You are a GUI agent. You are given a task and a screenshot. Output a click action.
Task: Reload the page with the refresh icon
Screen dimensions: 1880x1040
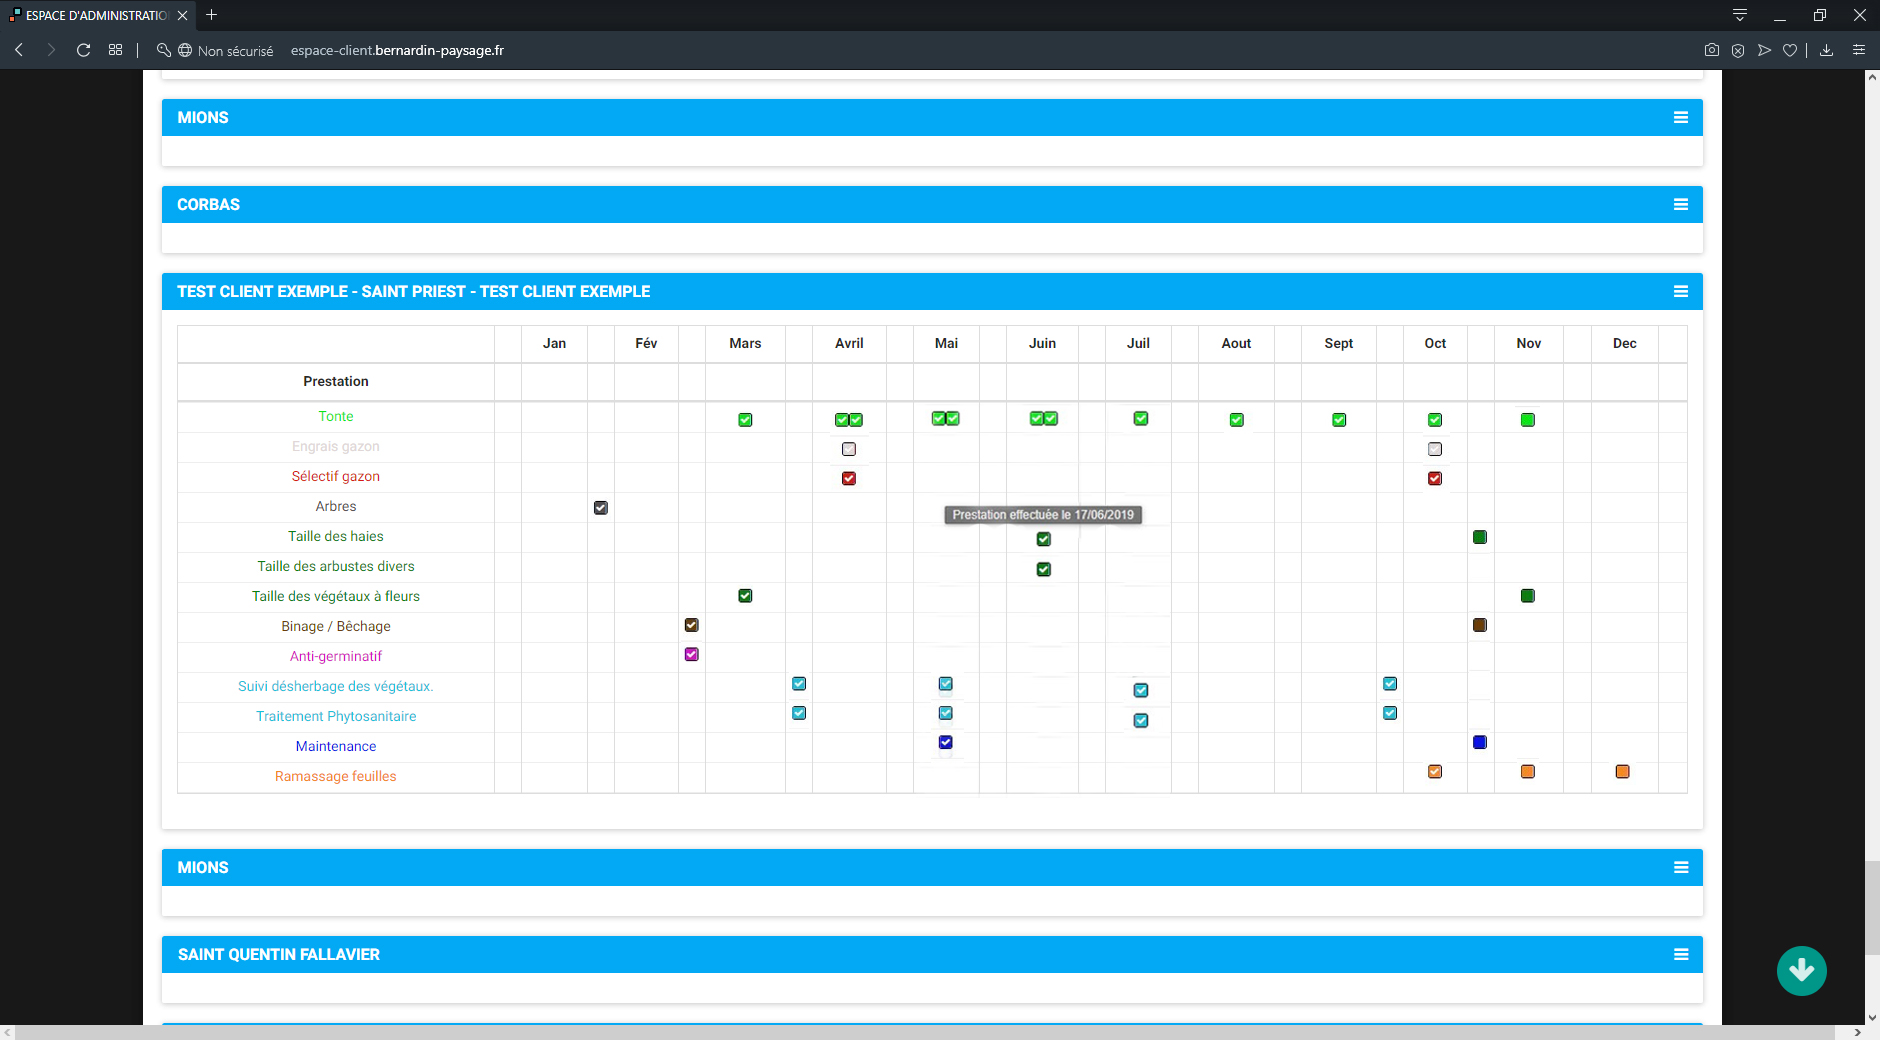84,50
